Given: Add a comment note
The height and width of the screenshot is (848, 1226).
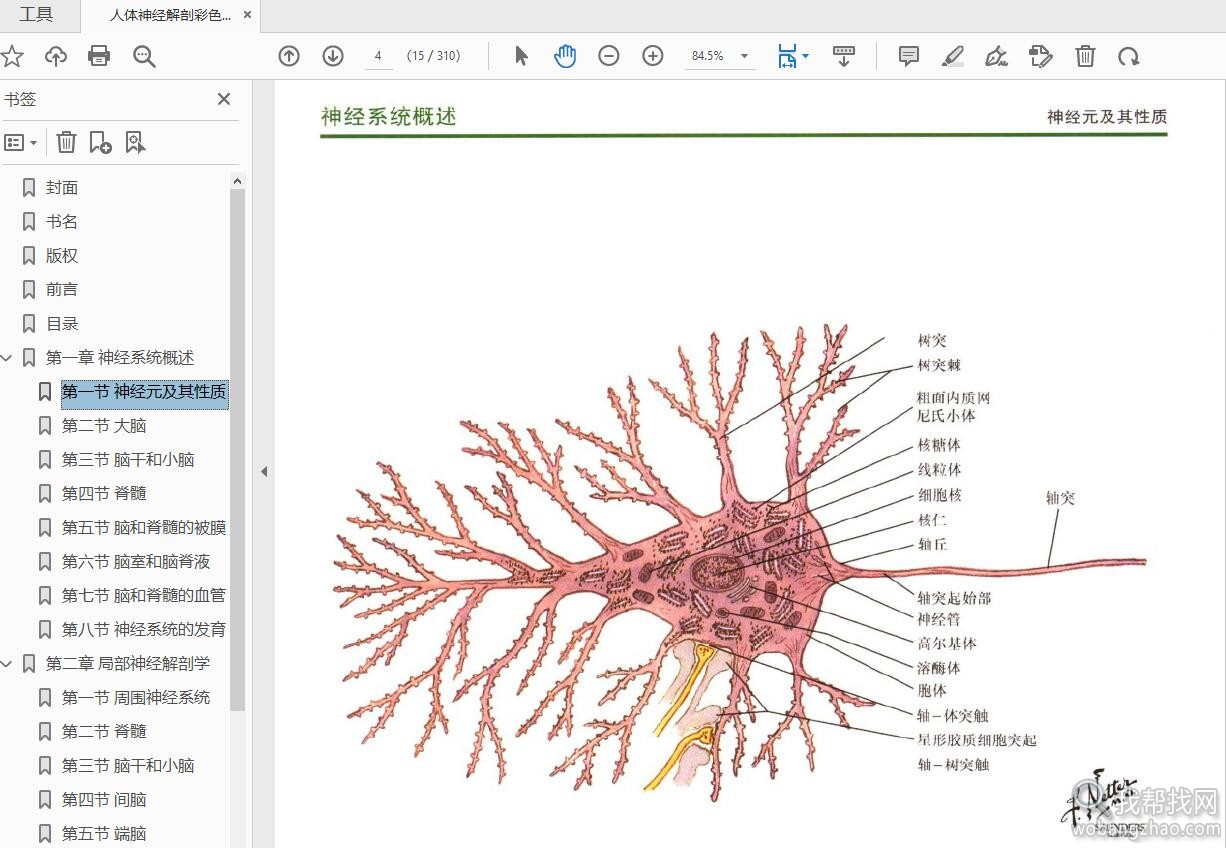Looking at the screenshot, I should pyautogui.click(x=909, y=56).
